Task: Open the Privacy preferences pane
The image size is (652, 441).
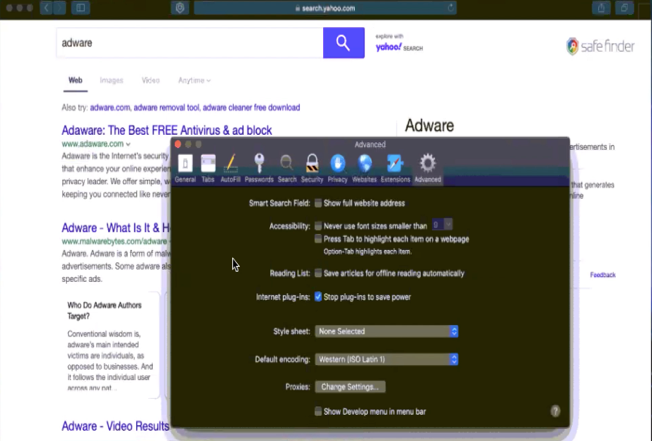Action: tap(338, 168)
